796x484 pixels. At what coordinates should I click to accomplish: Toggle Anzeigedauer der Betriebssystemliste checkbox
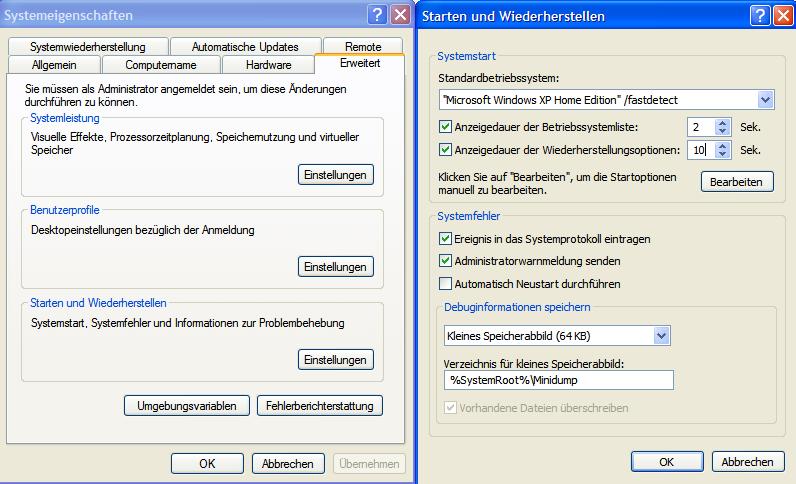point(445,126)
